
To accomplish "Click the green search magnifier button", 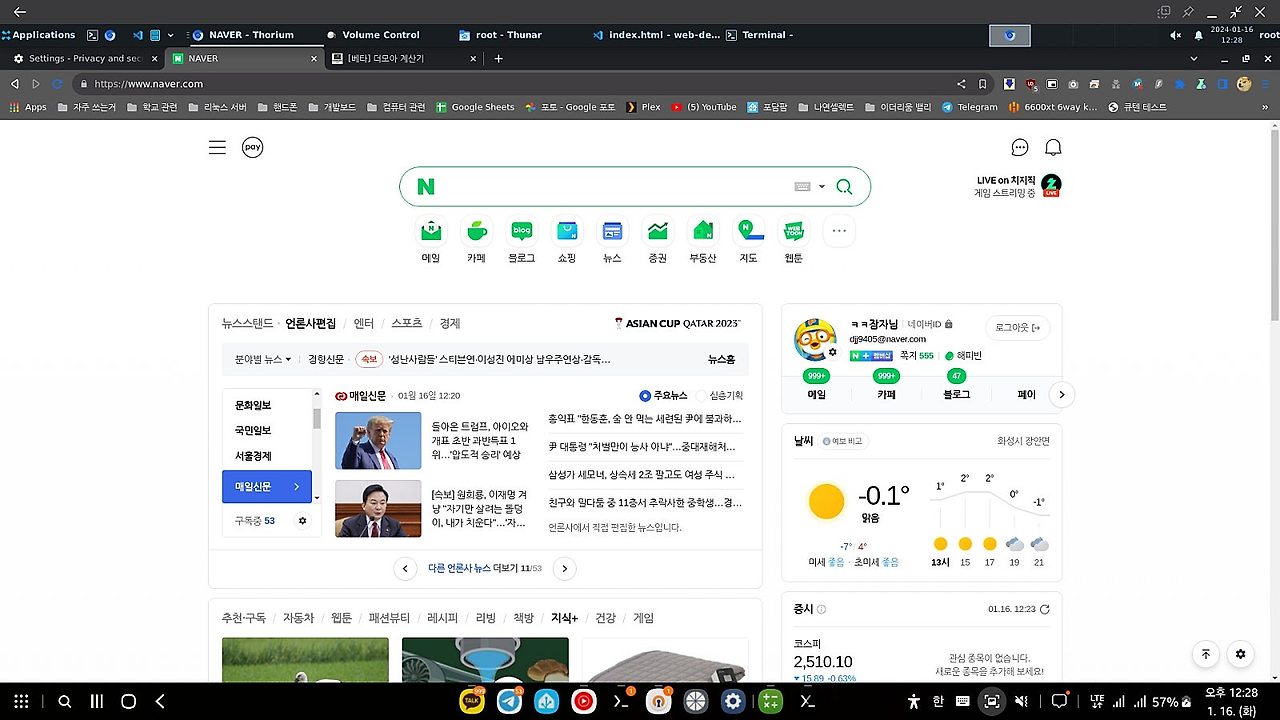I will (x=844, y=187).
